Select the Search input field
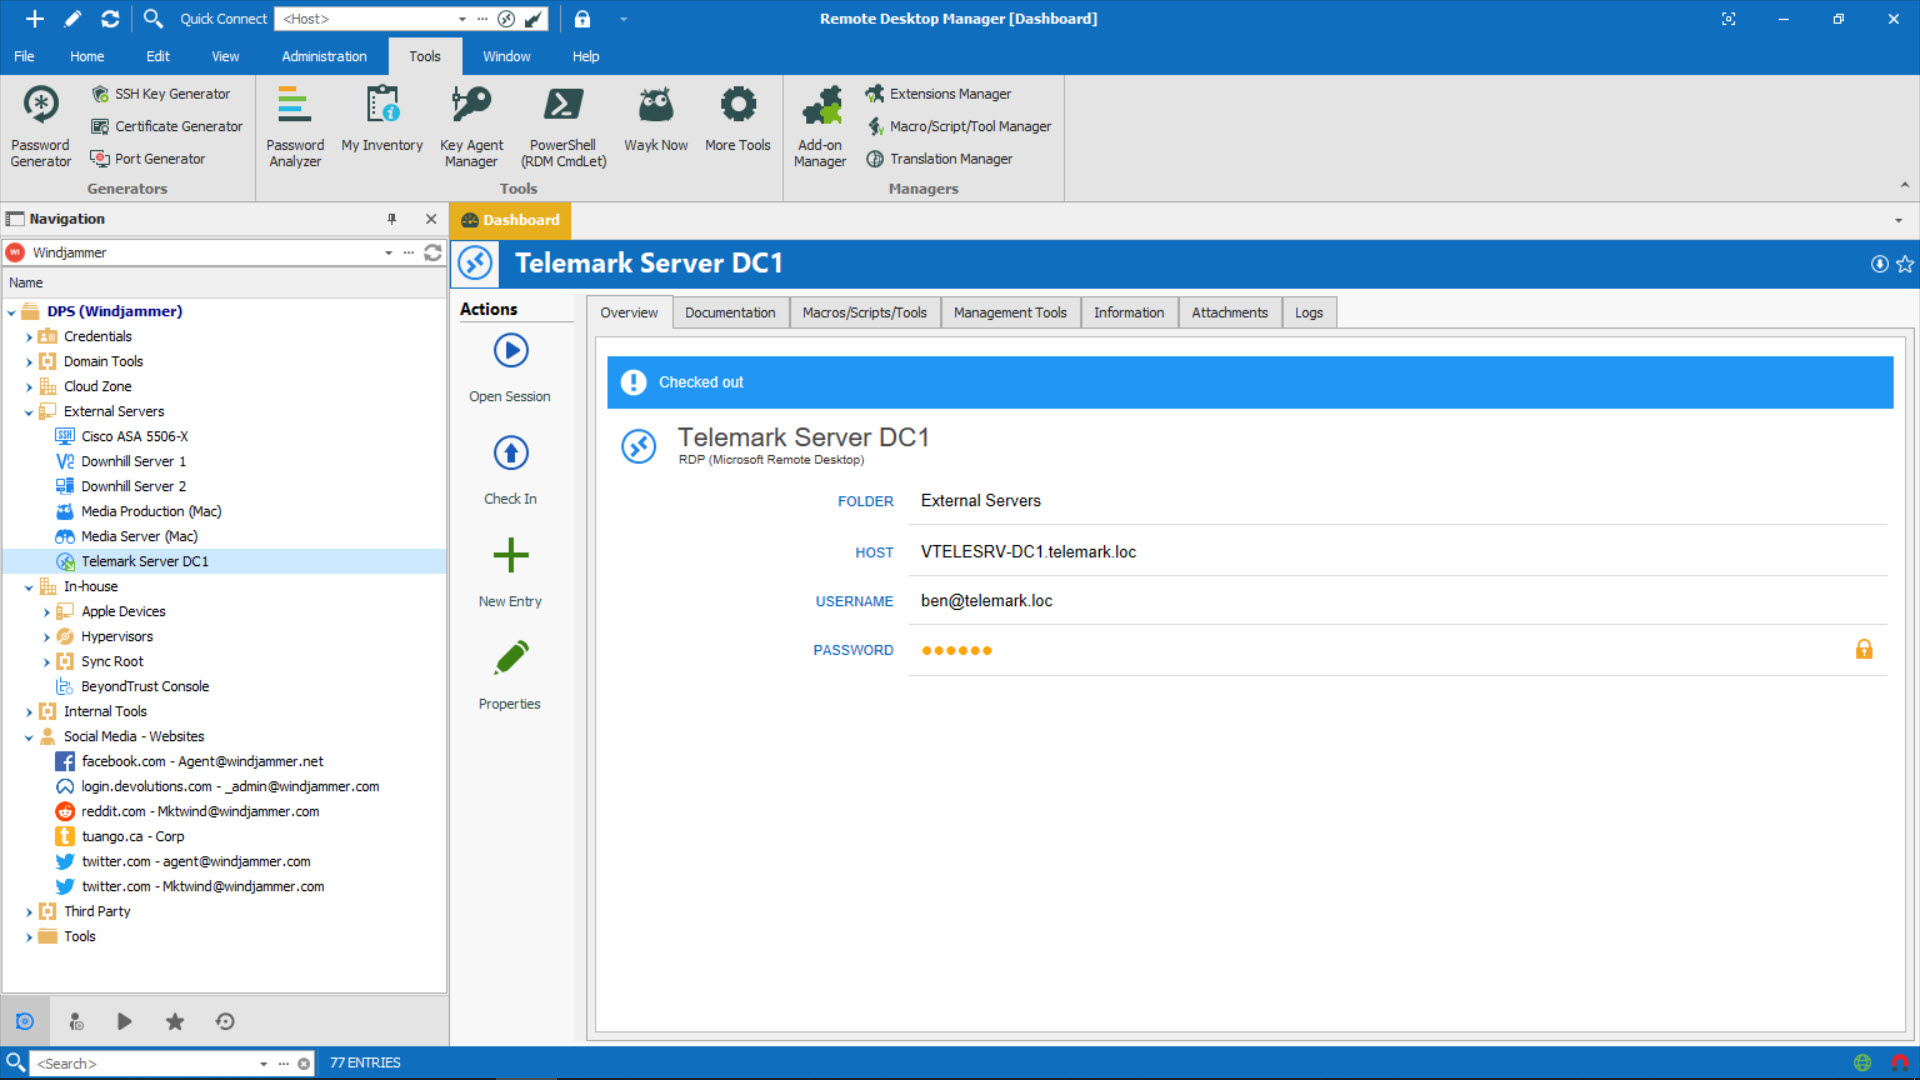 tap(149, 1062)
